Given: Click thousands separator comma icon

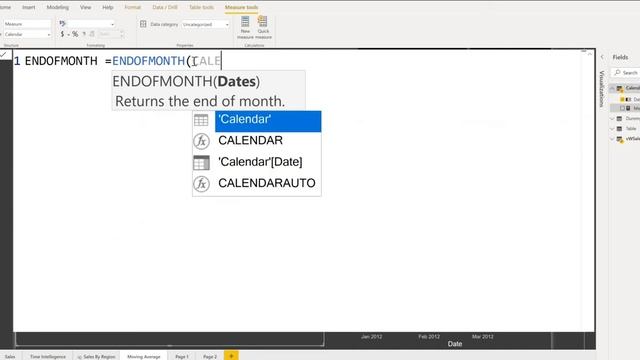Looking at the screenshot, I should point(84,34).
